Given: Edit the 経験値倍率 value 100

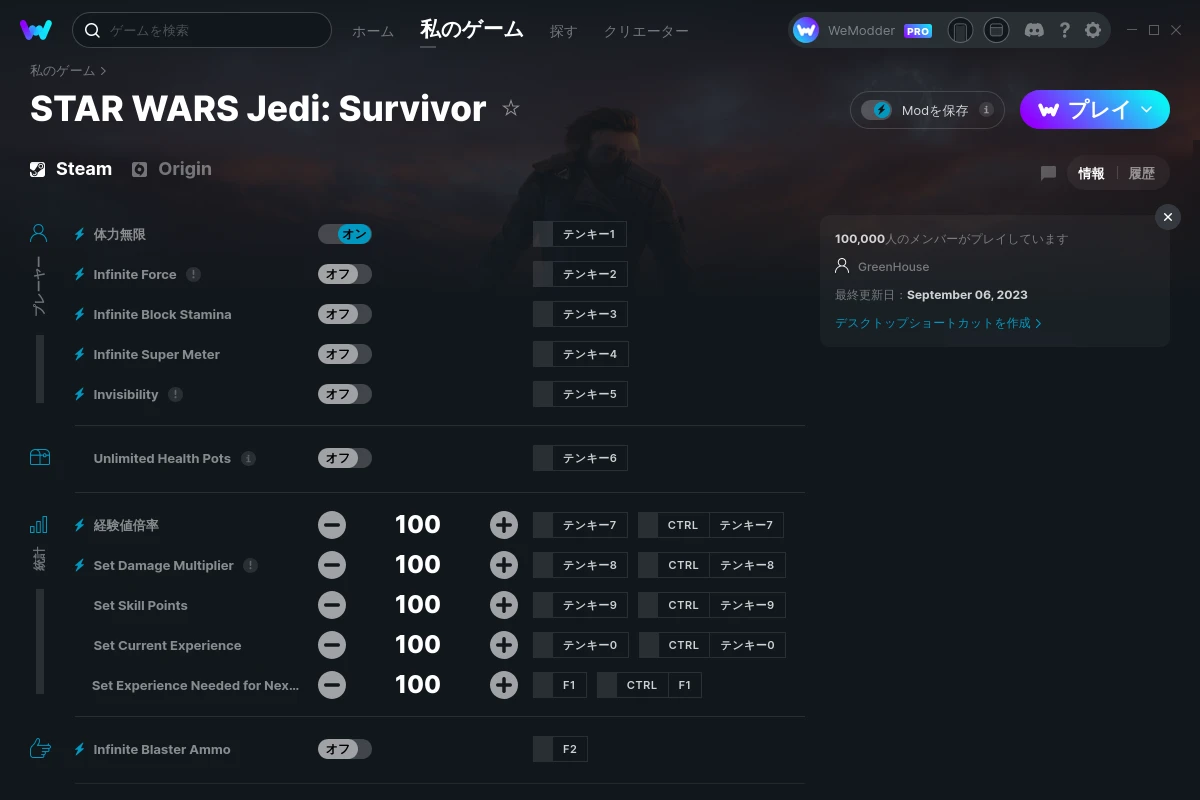Looking at the screenshot, I should (x=418, y=524).
